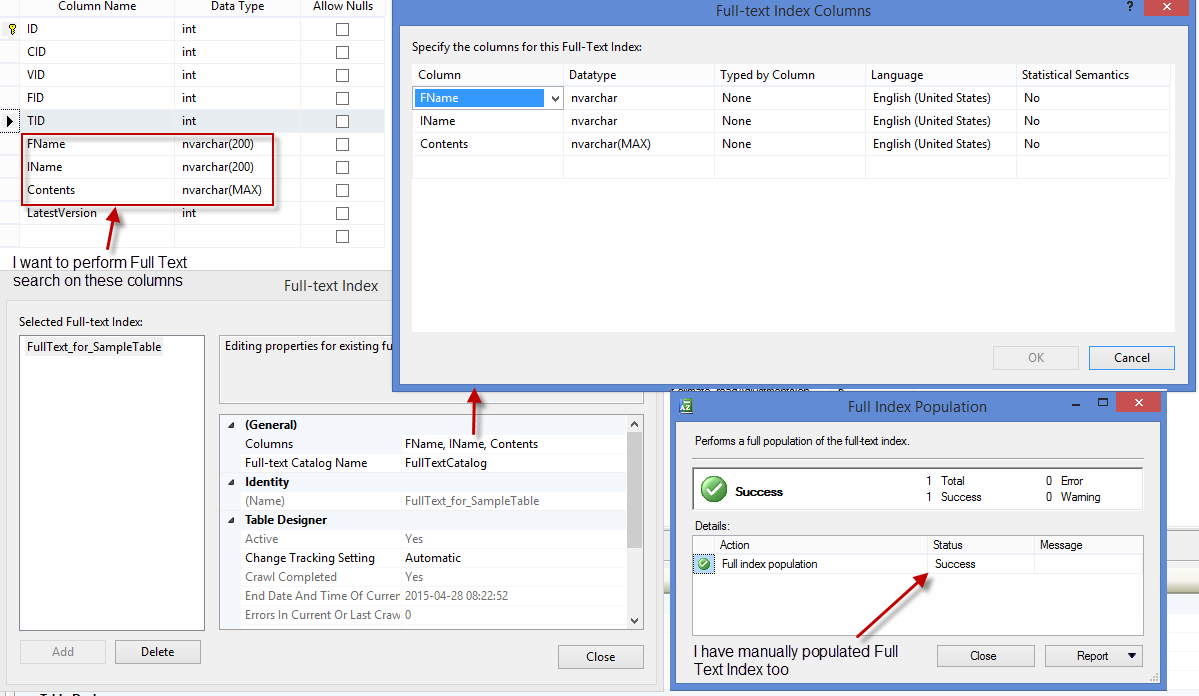Click the Crawl Completed property row
The image size is (1199, 696).
pos(424,577)
